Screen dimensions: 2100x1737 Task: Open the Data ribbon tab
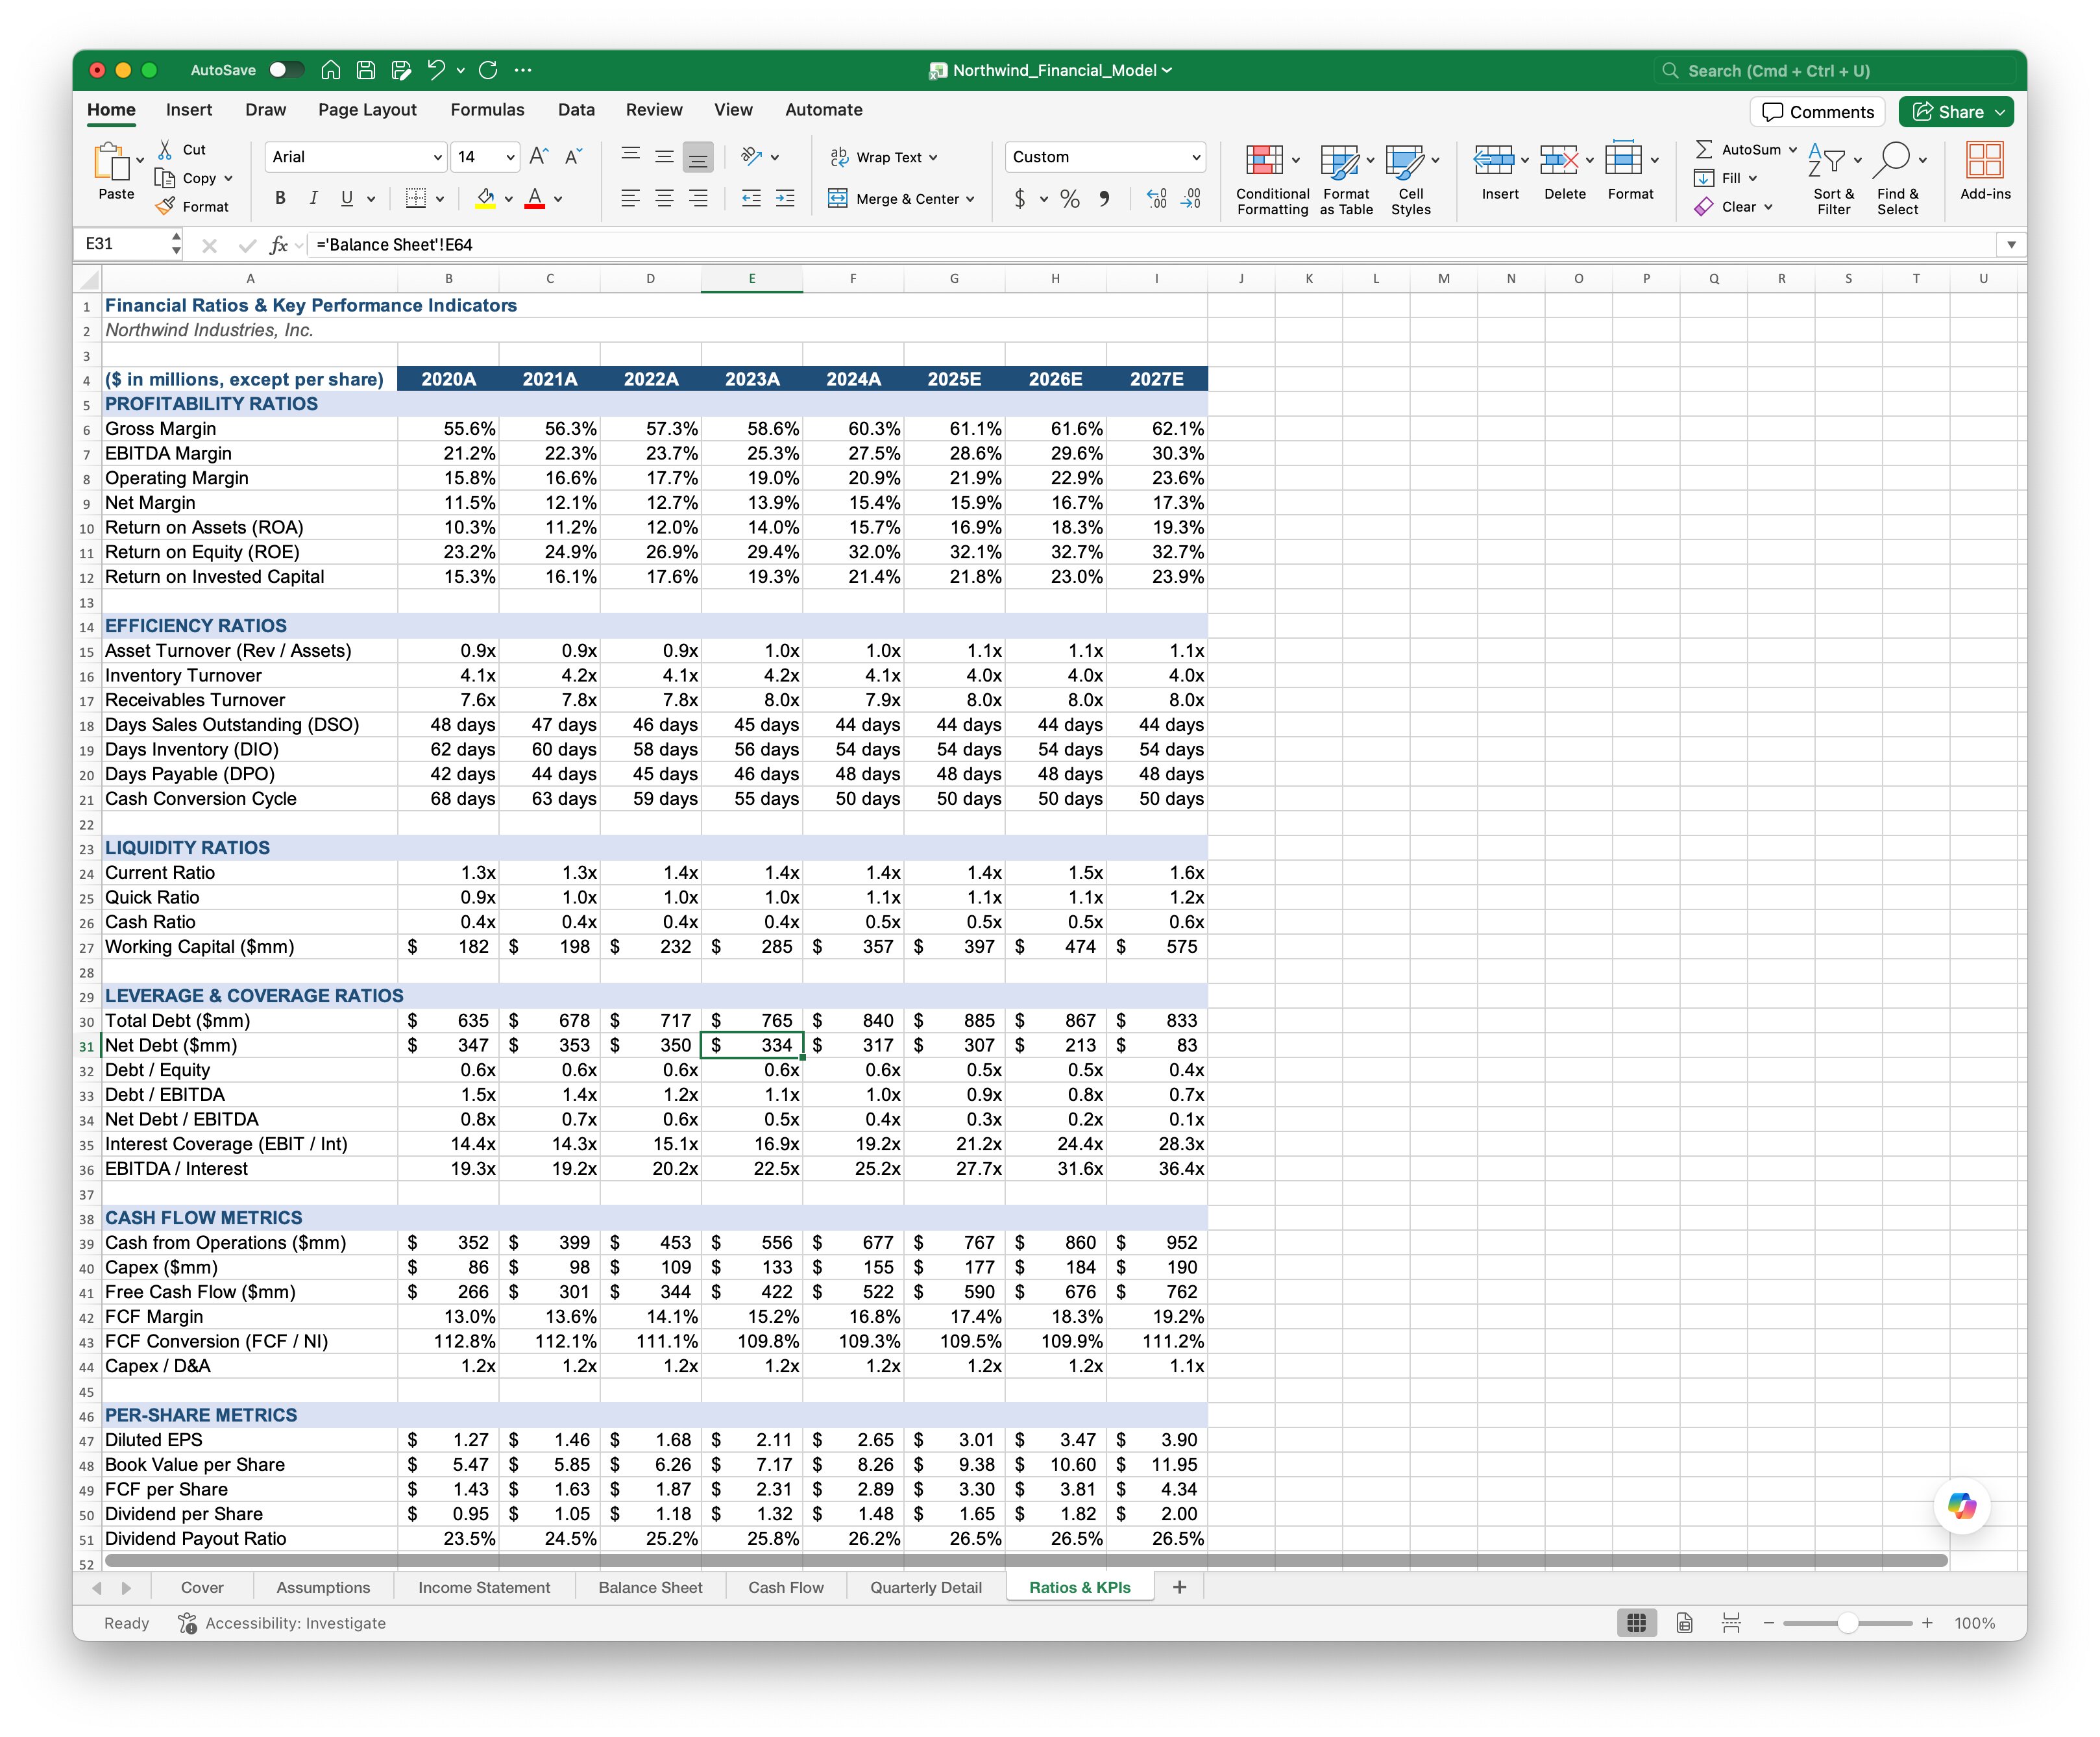(576, 110)
